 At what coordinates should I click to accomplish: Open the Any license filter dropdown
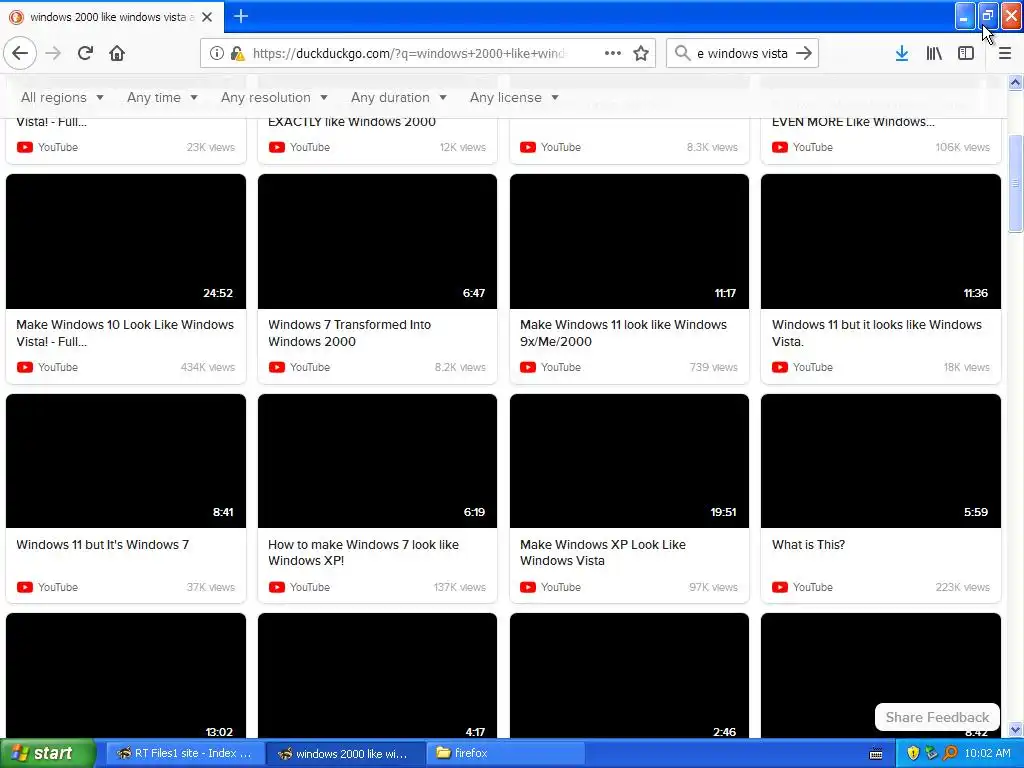tap(514, 97)
